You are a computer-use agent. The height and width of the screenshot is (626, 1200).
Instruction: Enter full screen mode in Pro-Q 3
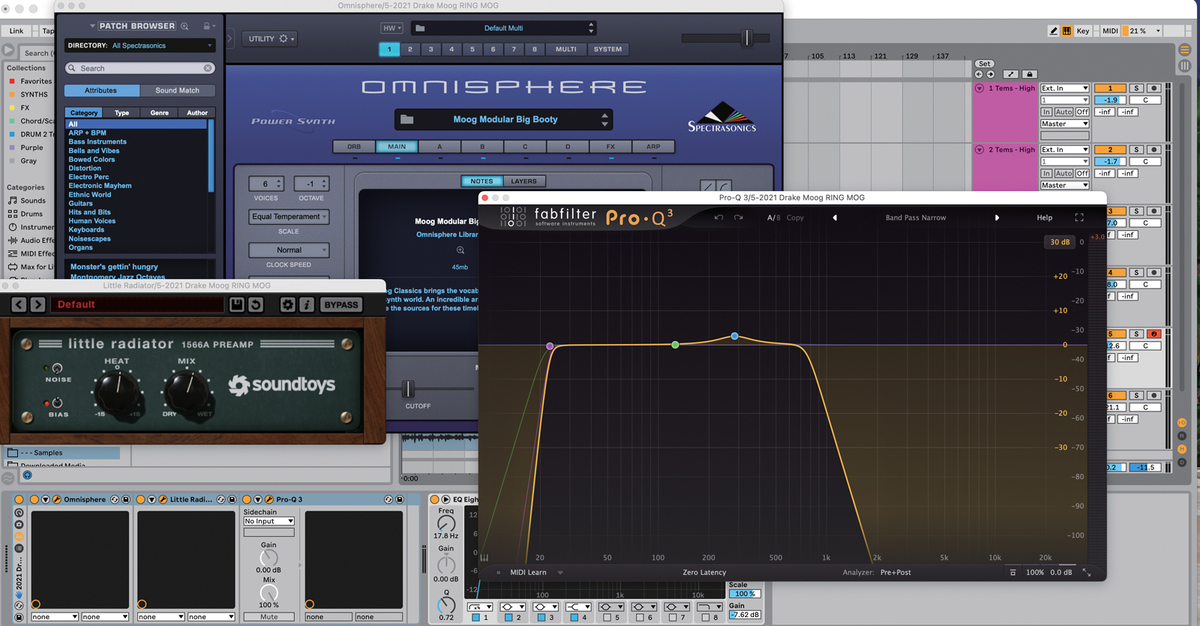click(1079, 217)
